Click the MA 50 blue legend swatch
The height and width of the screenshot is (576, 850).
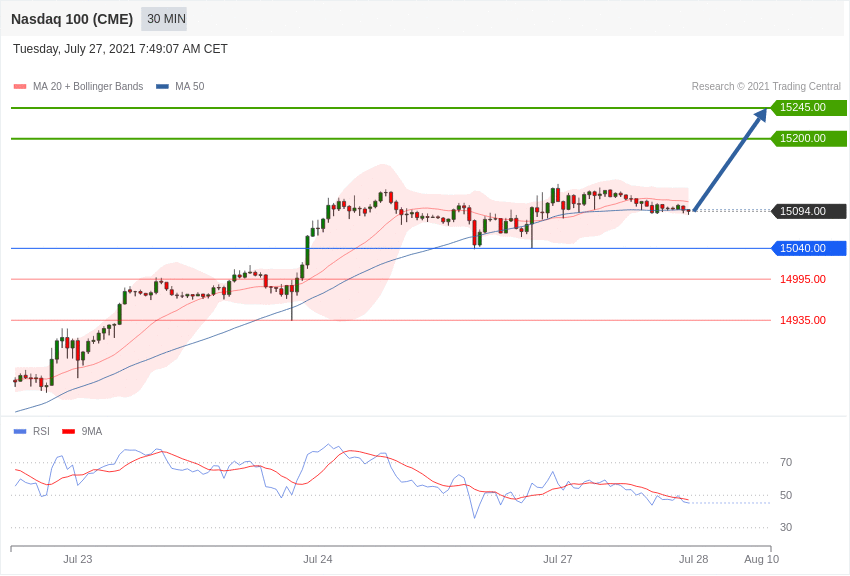(x=162, y=87)
